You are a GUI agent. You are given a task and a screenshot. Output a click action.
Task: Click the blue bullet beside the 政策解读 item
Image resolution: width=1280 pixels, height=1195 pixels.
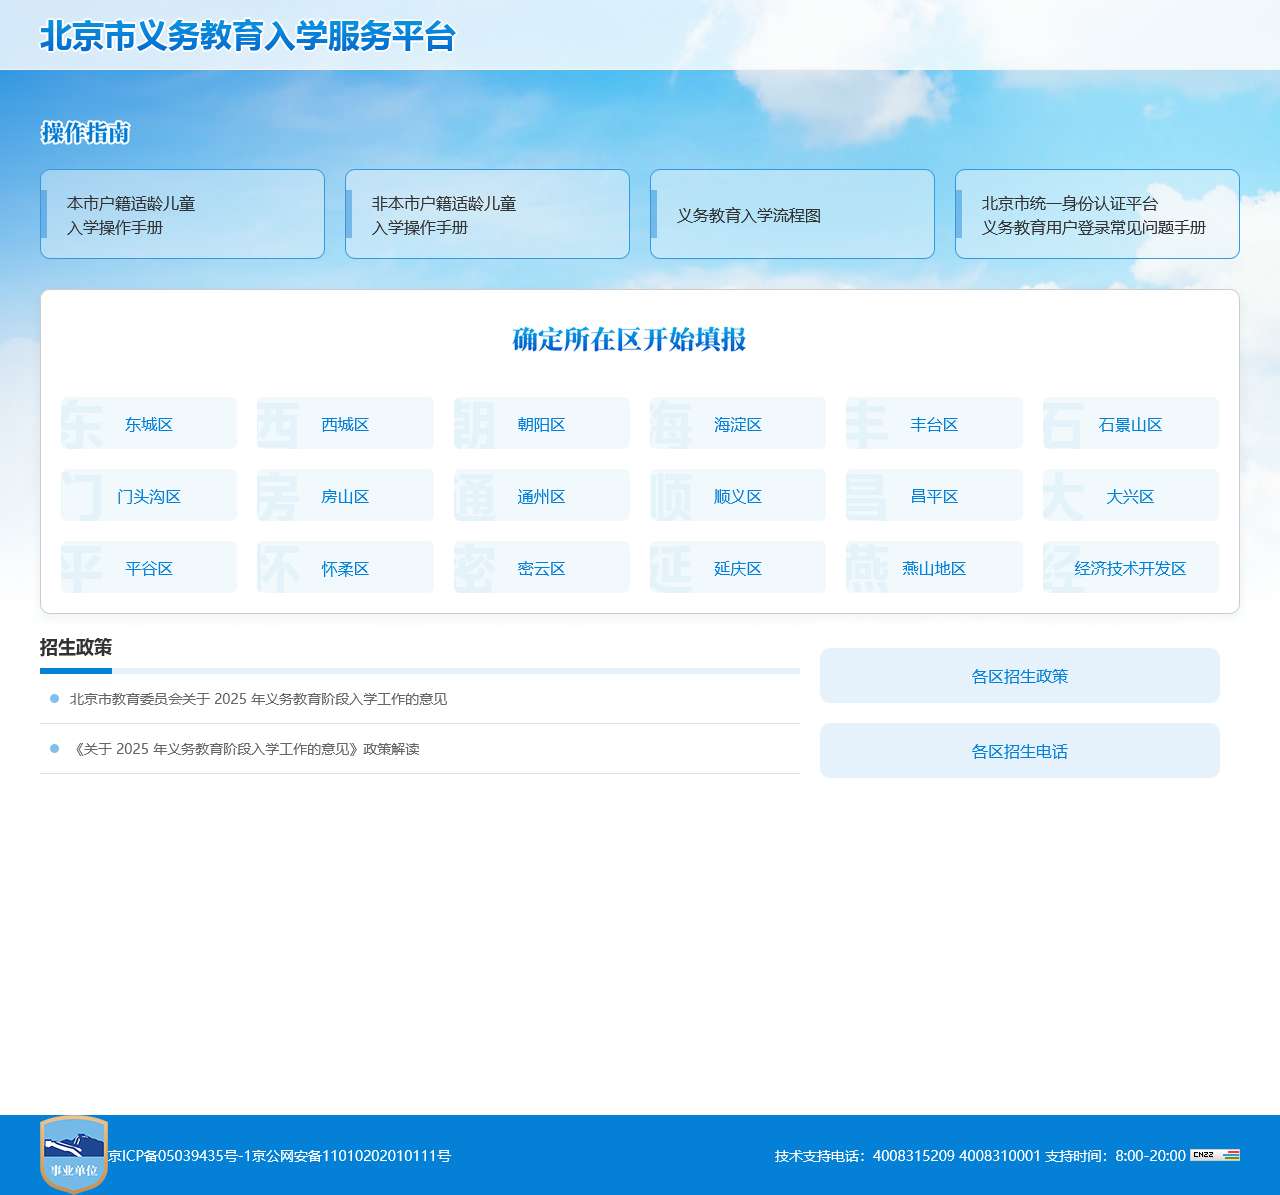point(54,748)
